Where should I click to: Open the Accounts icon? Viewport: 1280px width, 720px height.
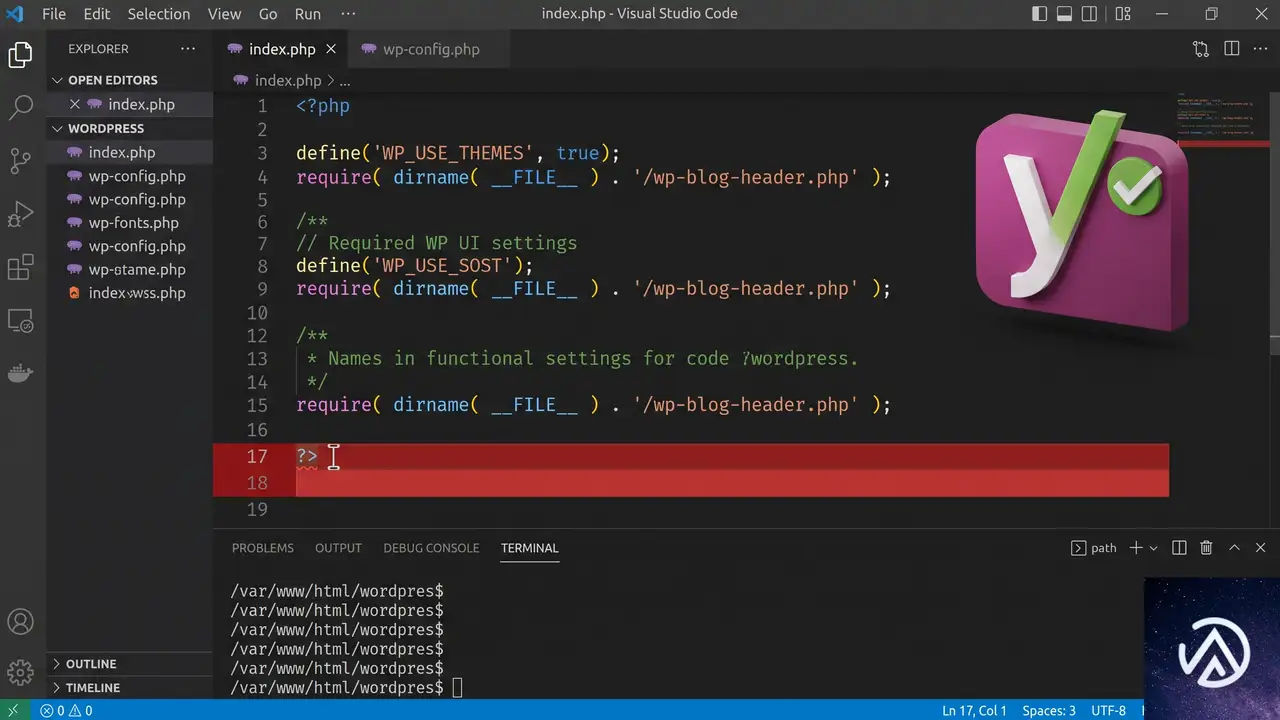(21, 621)
